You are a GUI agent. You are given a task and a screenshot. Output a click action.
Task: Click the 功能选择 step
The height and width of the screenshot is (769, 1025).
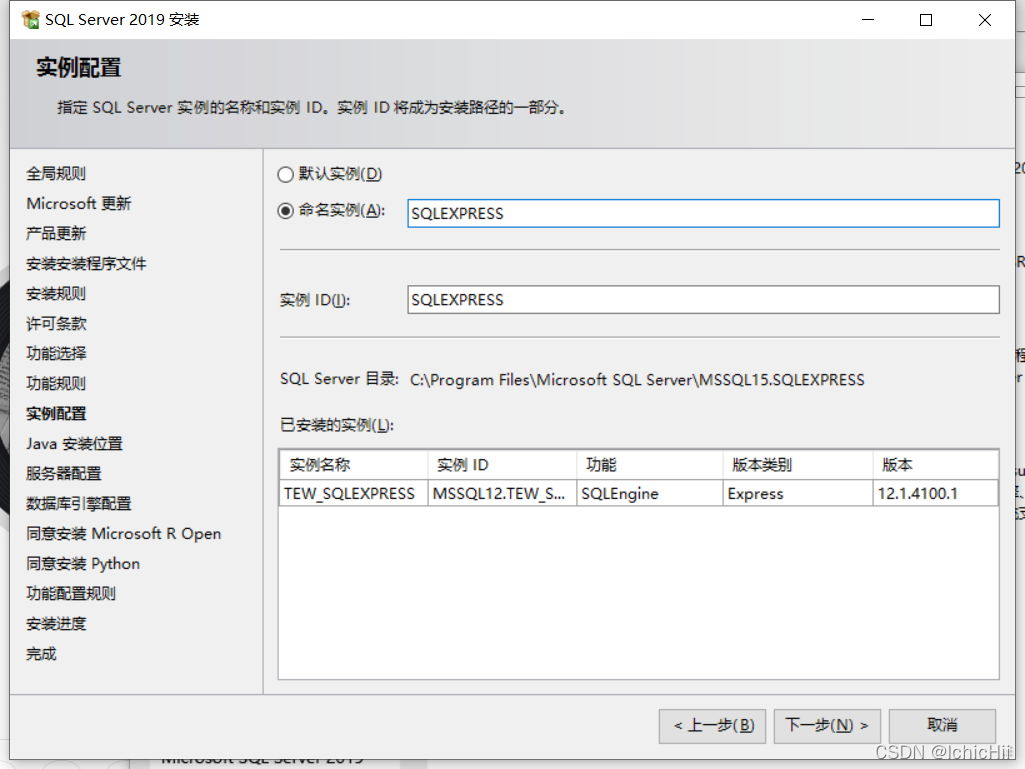56,354
